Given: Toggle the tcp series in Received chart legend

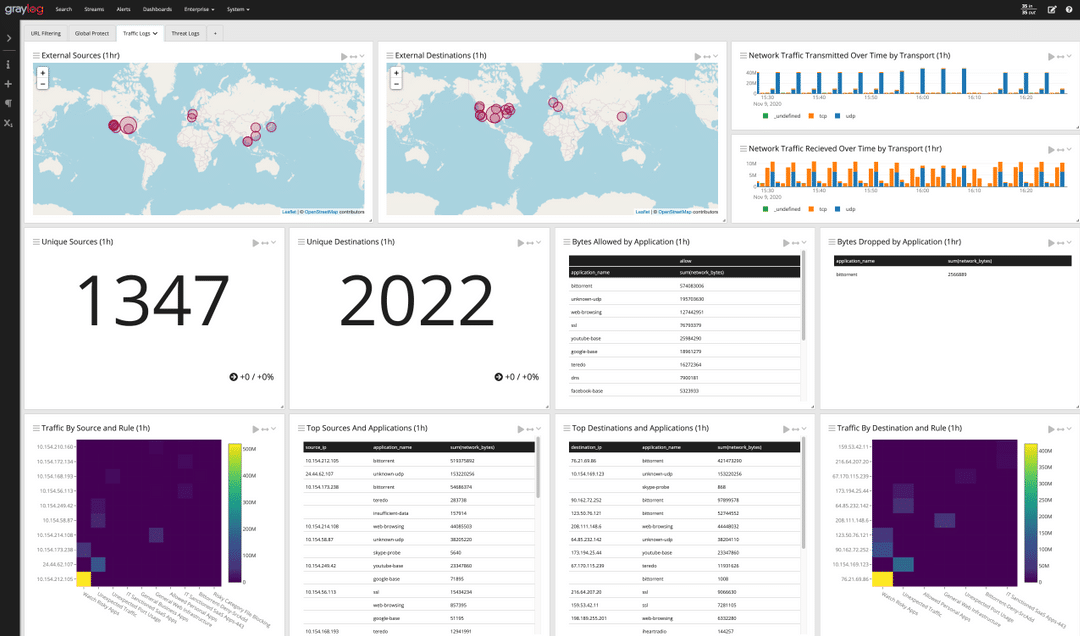Looking at the screenshot, I should [821, 208].
